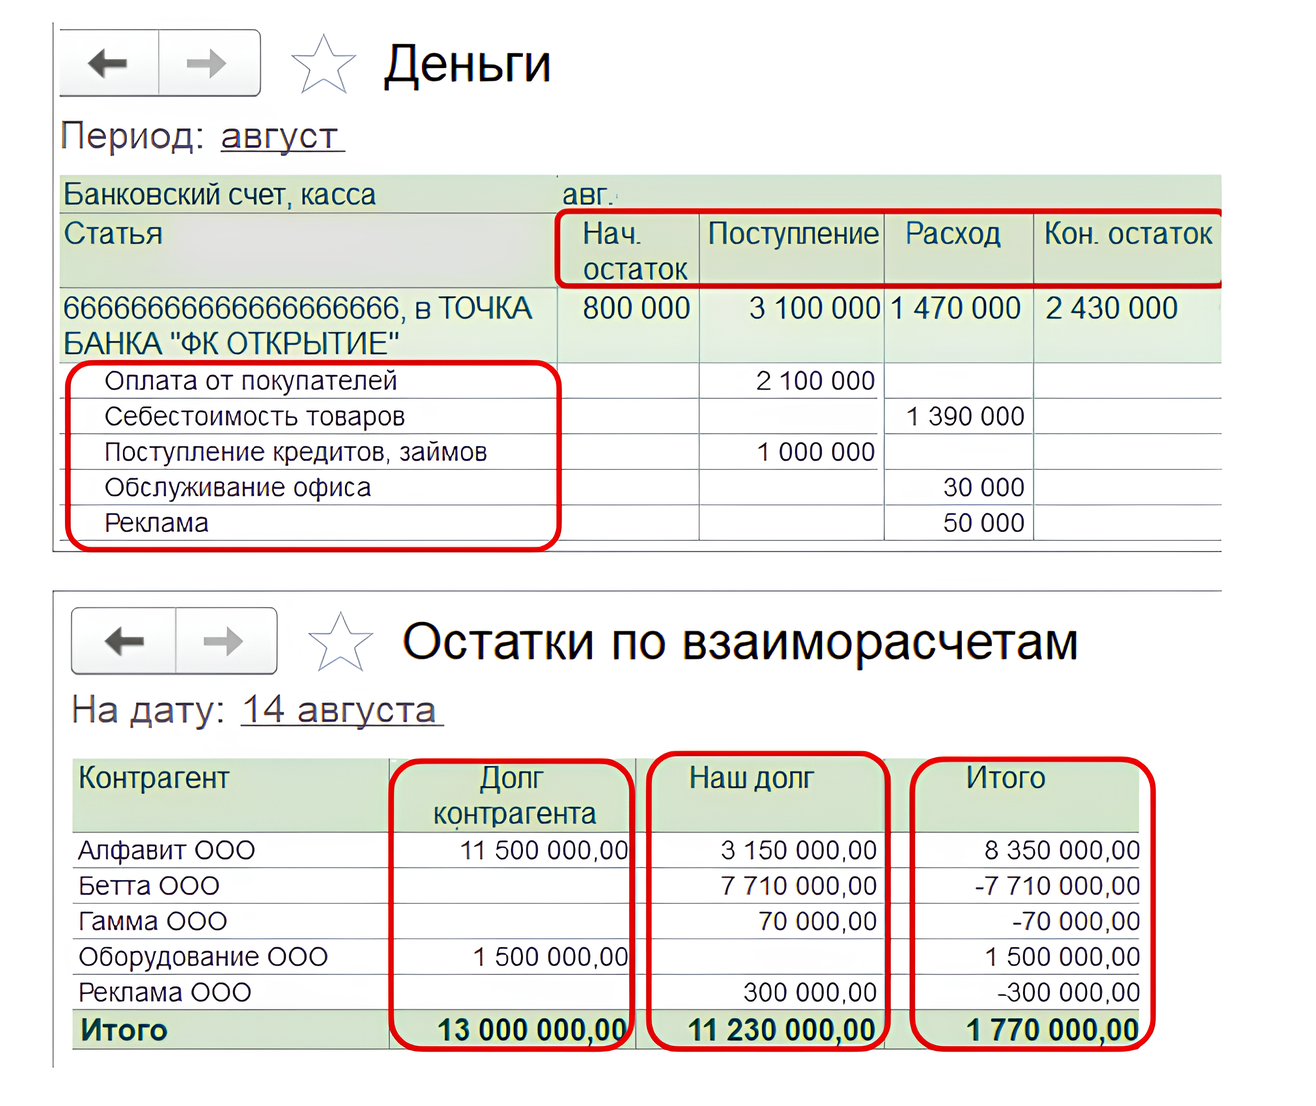Screen dimensions: 1316x1106
Task: Click the Наш долг total 11 230 000,00
Action: [x=781, y=1030]
